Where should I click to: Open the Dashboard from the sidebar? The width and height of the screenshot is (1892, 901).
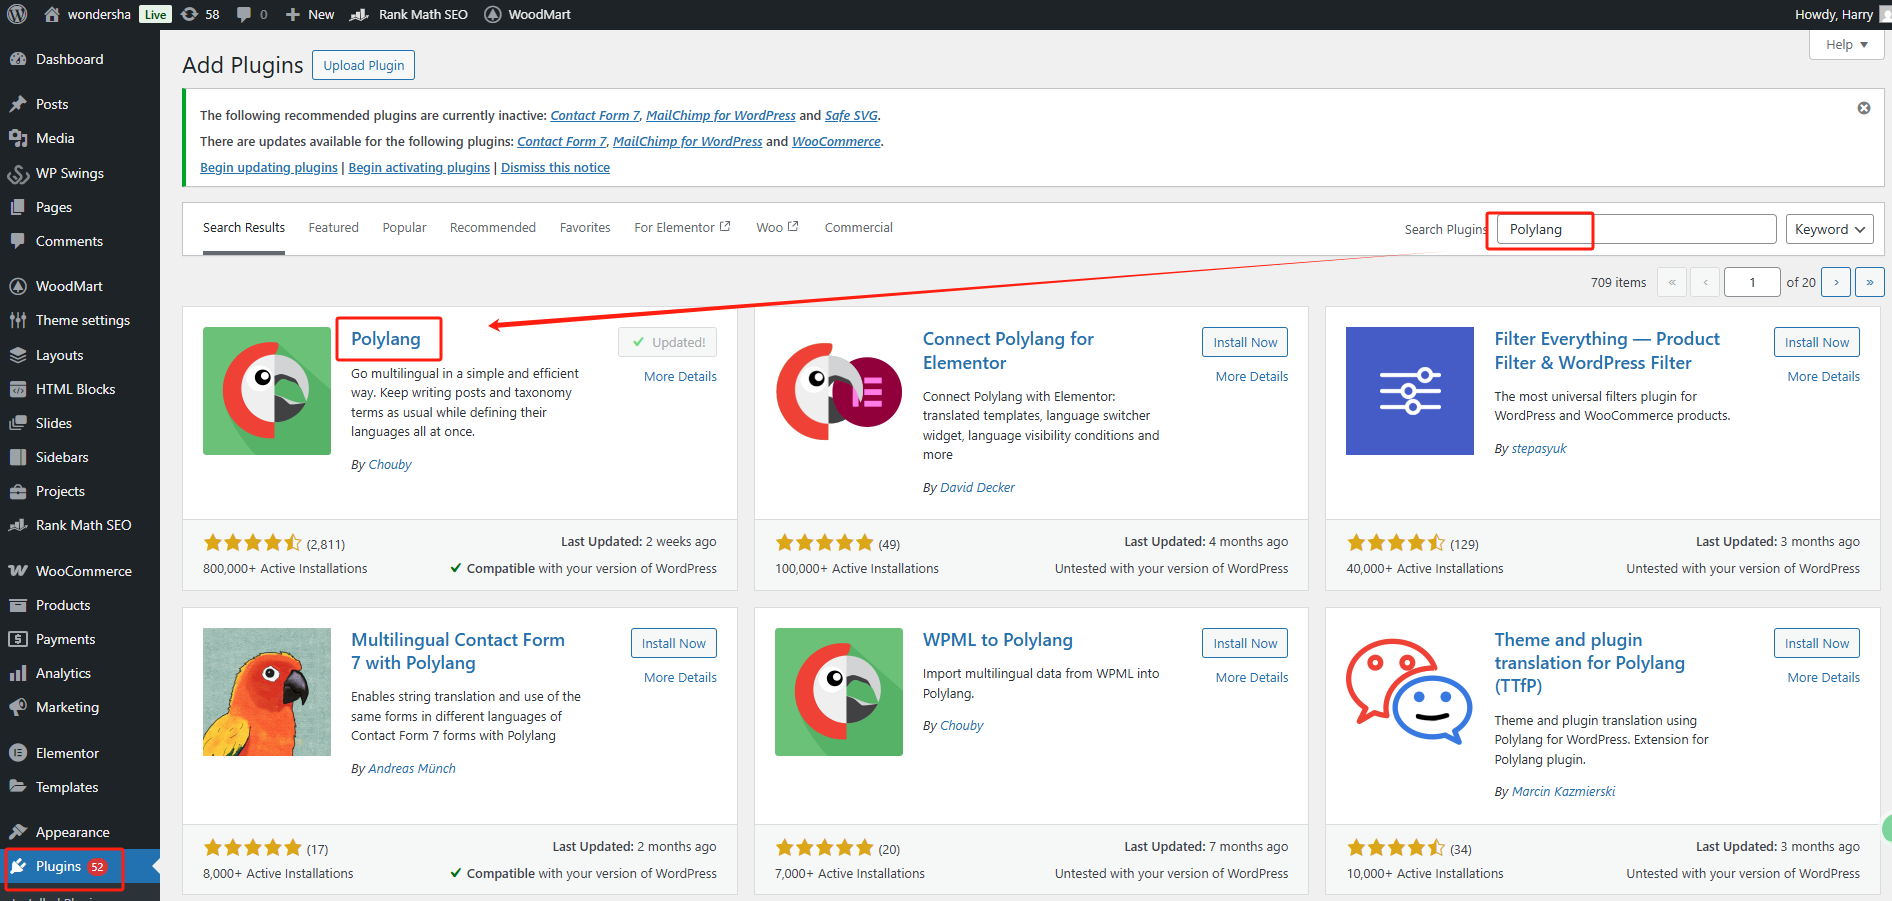coord(68,59)
